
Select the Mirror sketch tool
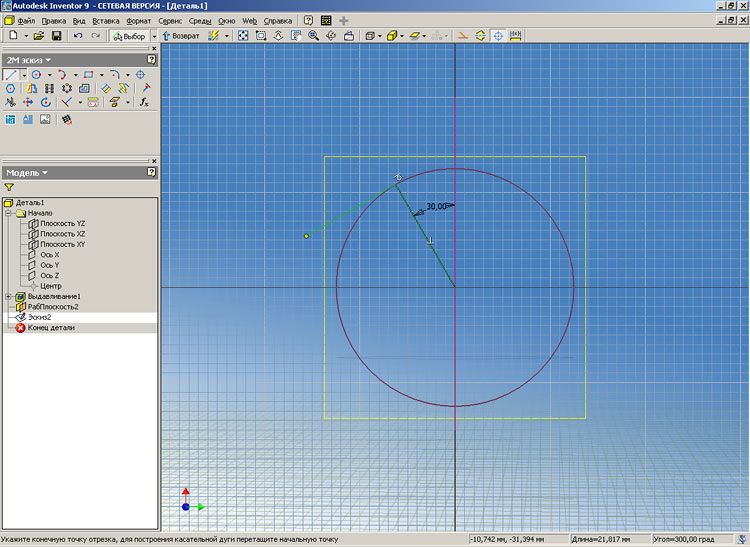[x=32, y=88]
